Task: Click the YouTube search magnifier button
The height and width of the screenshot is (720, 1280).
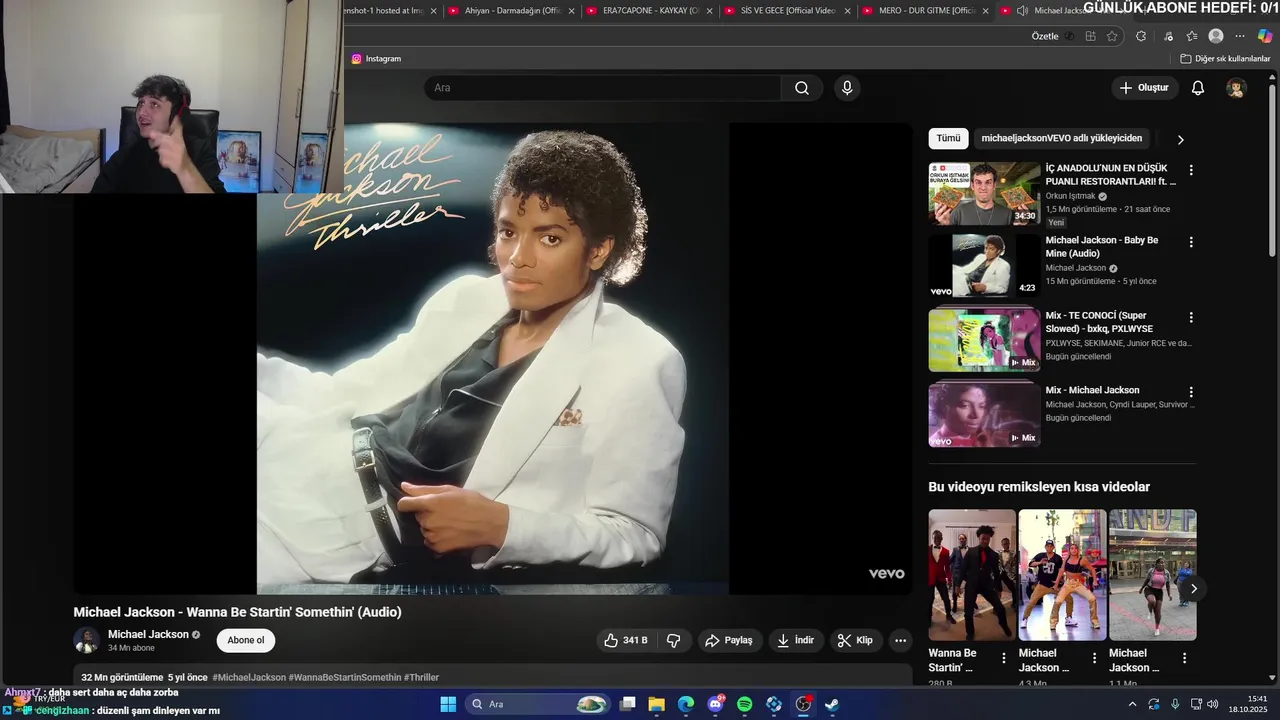Action: [802, 88]
